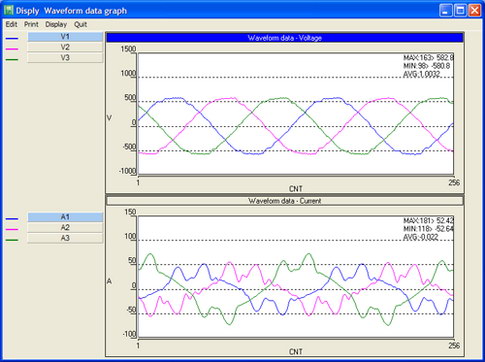The image size is (485, 362).
Task: Maximize the Waveform data graph window
Action: (460, 10)
